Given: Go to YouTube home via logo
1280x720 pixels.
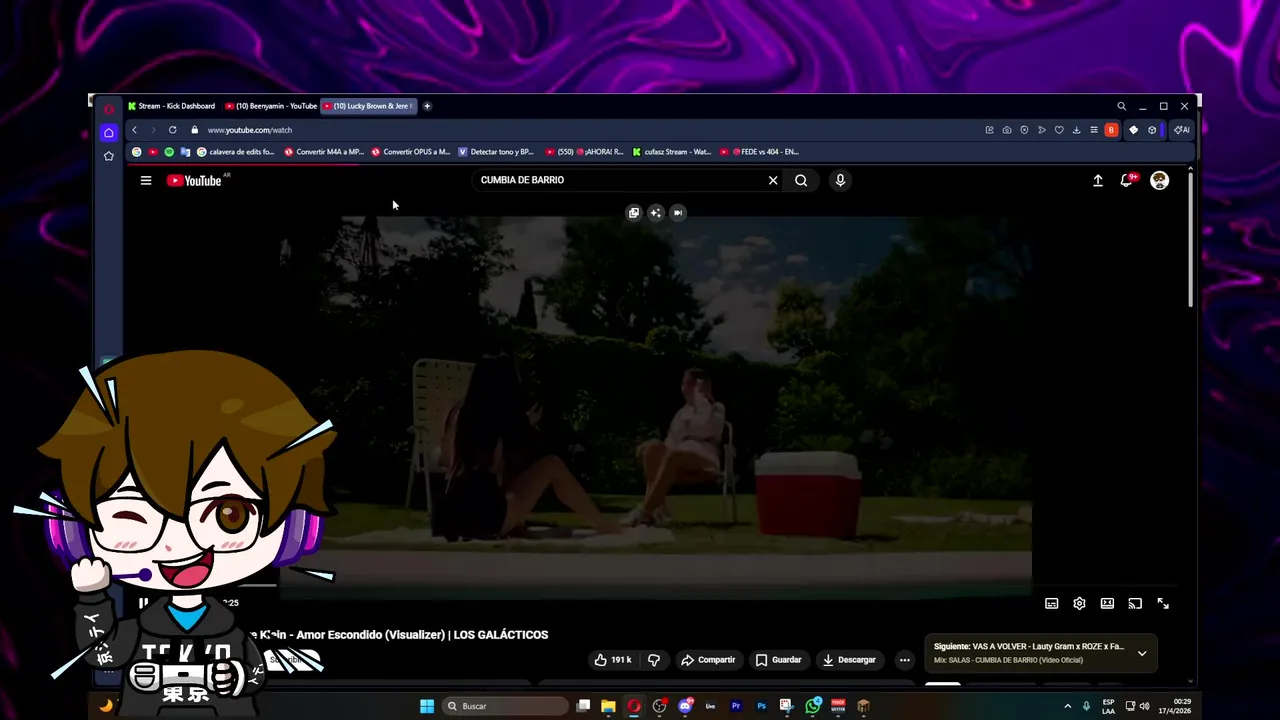Looking at the screenshot, I should point(194,180).
